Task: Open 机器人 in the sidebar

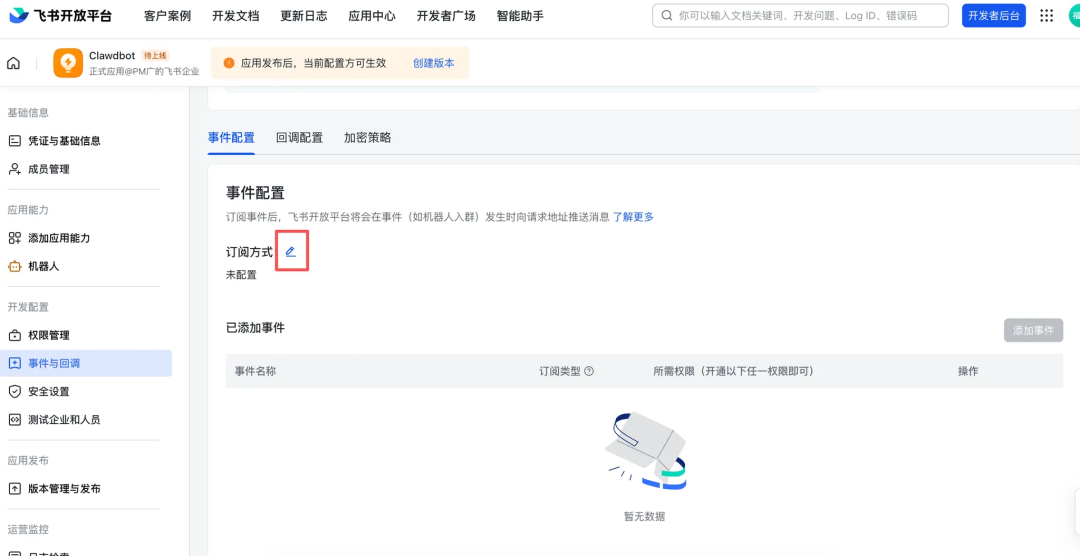Action: 43,267
